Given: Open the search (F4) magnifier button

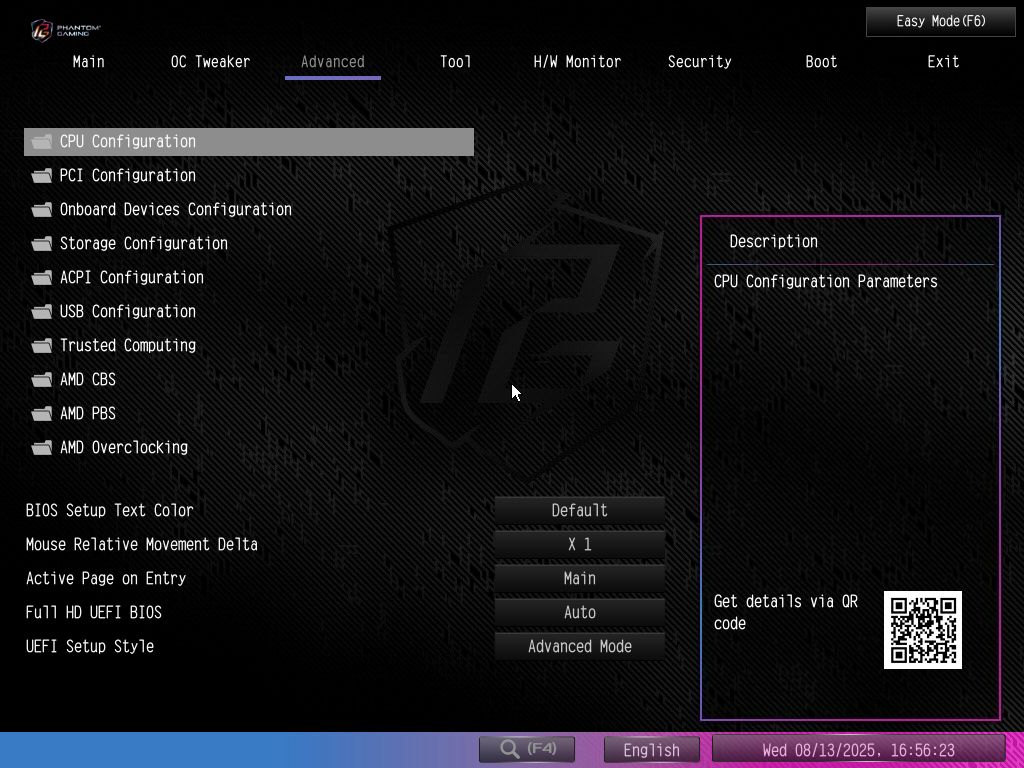Looking at the screenshot, I should coord(527,749).
